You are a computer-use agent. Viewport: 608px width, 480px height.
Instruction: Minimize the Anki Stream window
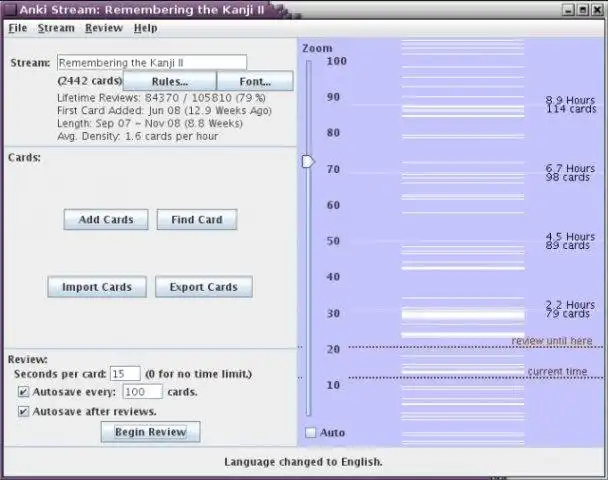point(568,10)
